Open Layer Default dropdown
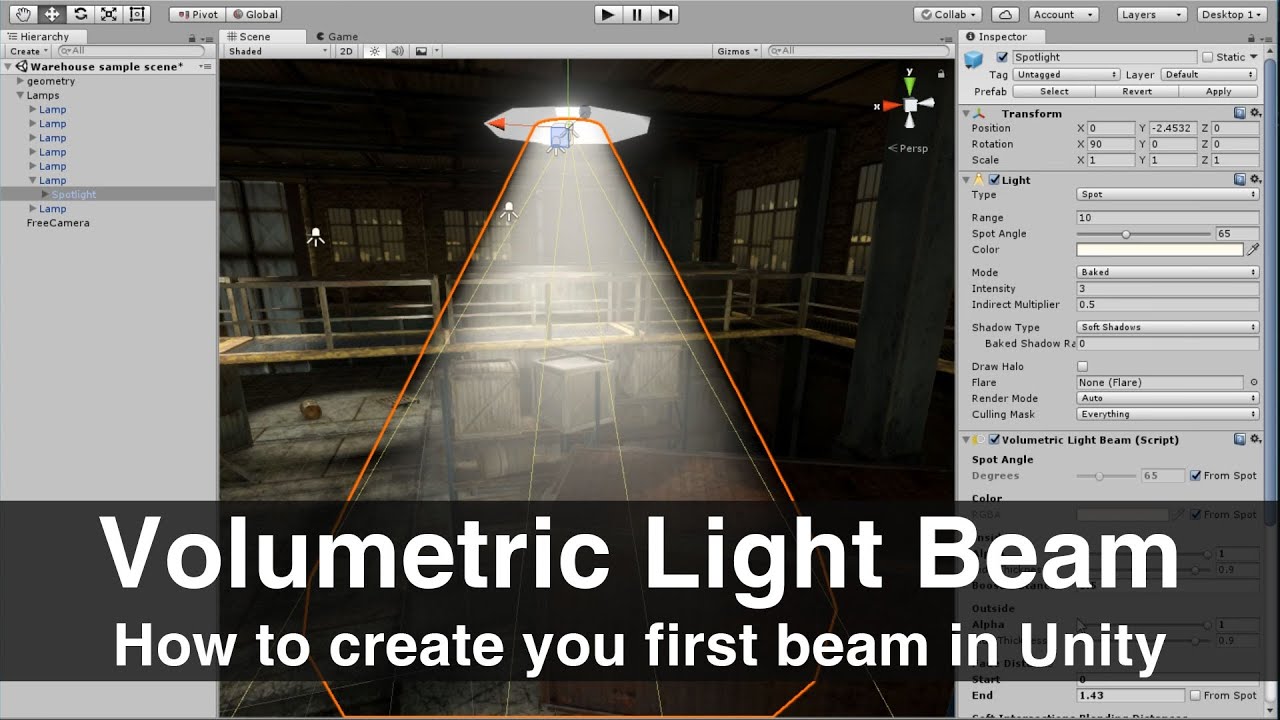This screenshot has height=720, width=1280. (1209, 74)
